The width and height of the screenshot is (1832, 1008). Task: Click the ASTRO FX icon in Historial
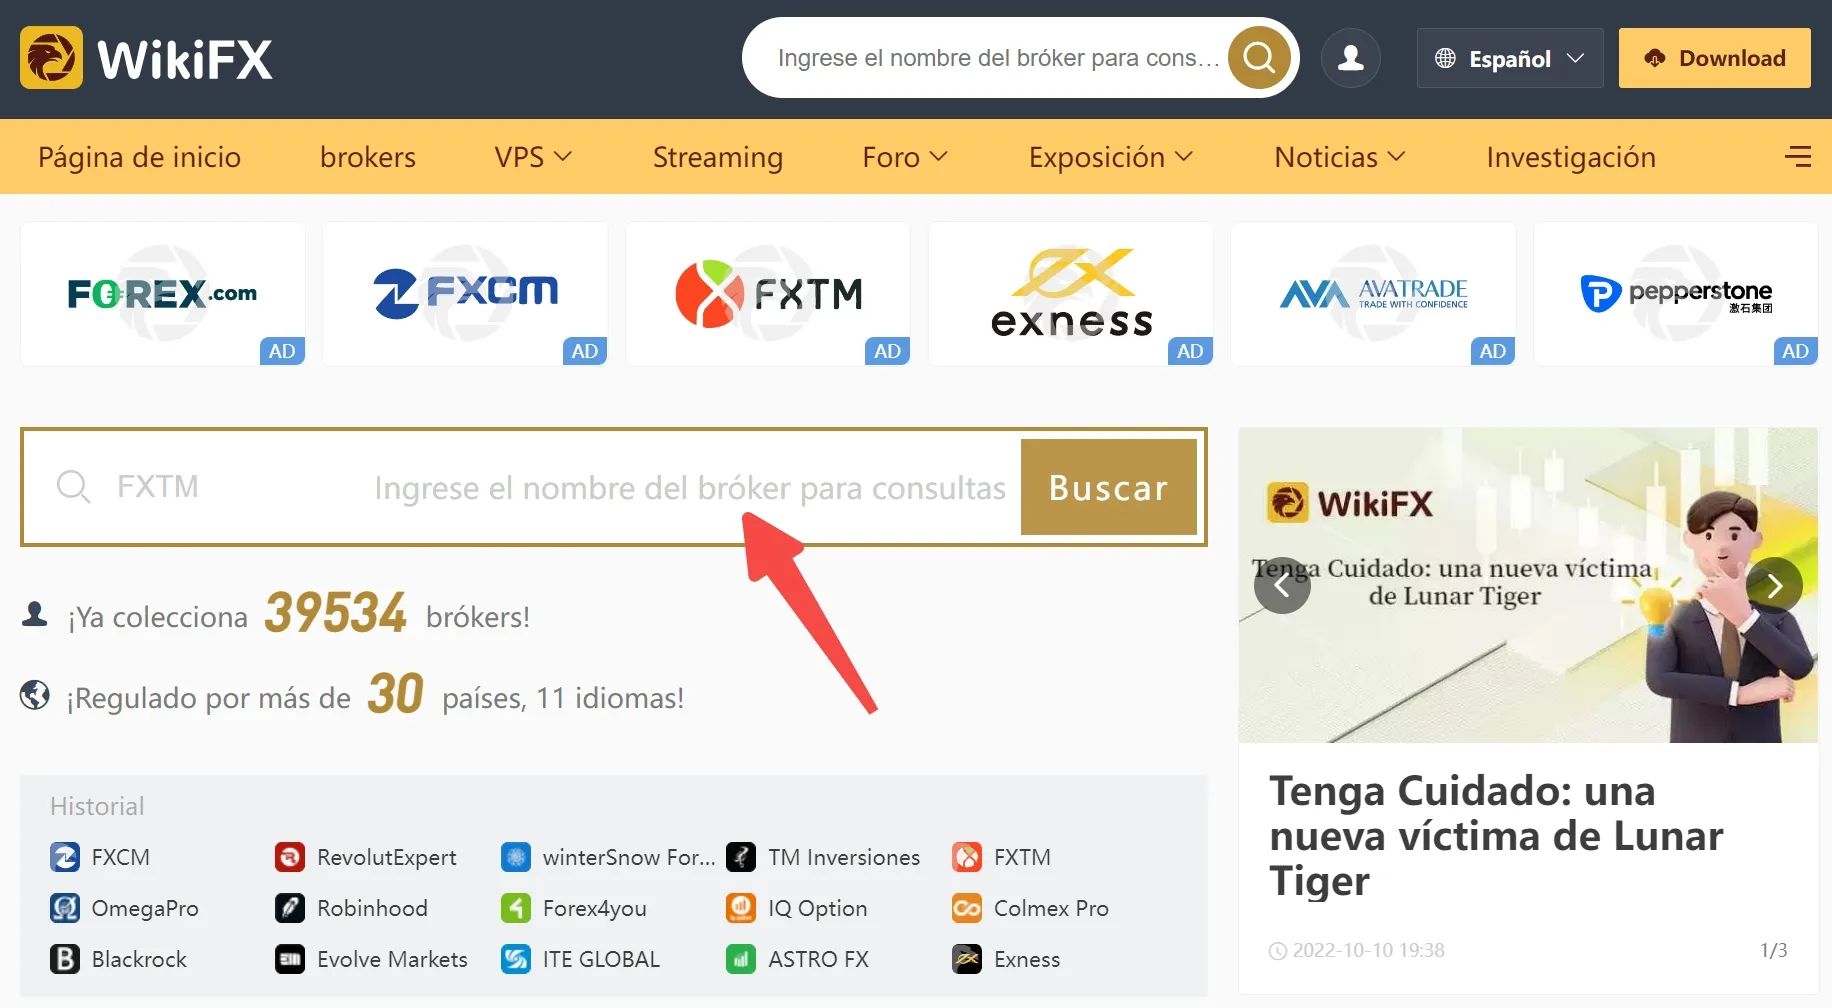(x=741, y=959)
